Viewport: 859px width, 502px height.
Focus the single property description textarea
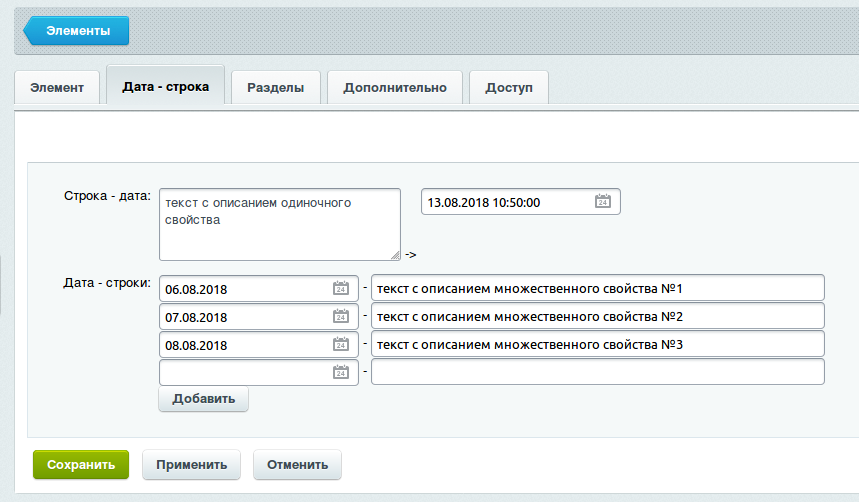pos(279,224)
